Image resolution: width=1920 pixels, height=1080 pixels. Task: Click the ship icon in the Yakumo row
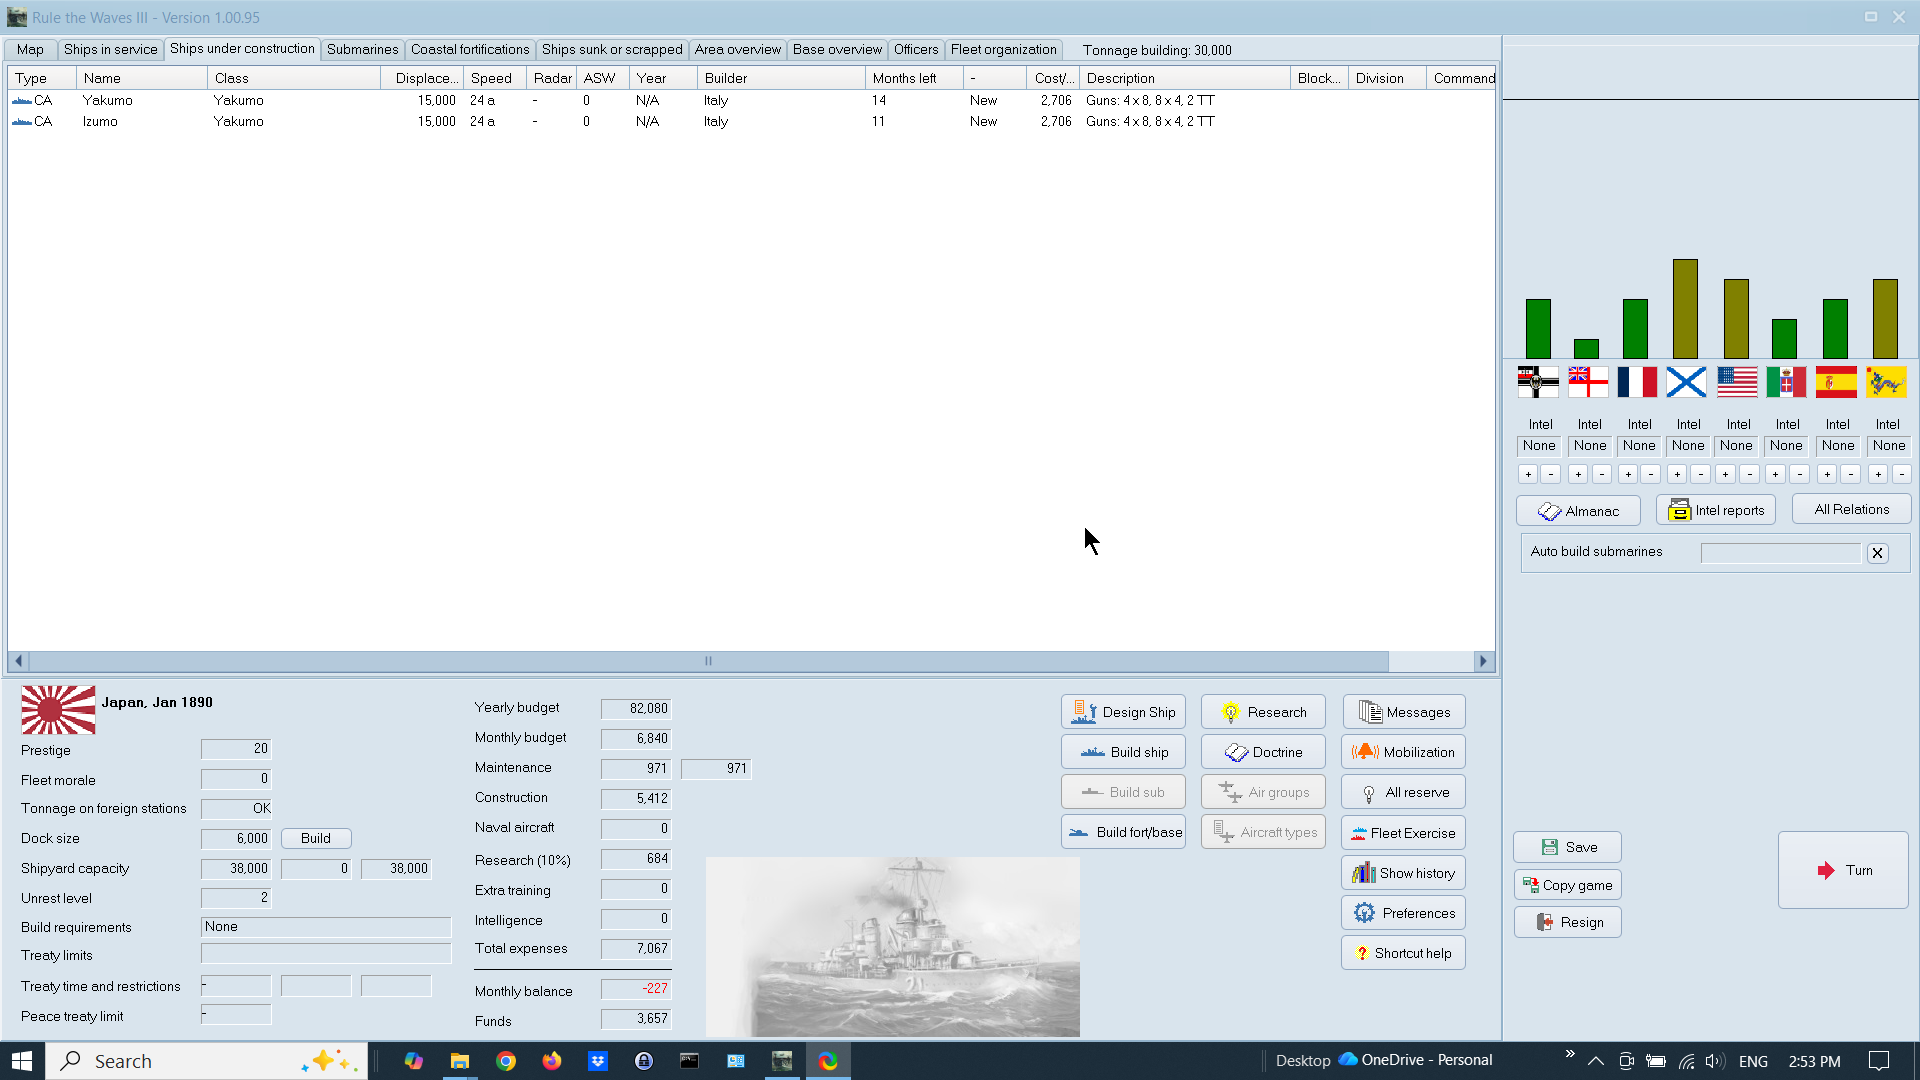22,101
